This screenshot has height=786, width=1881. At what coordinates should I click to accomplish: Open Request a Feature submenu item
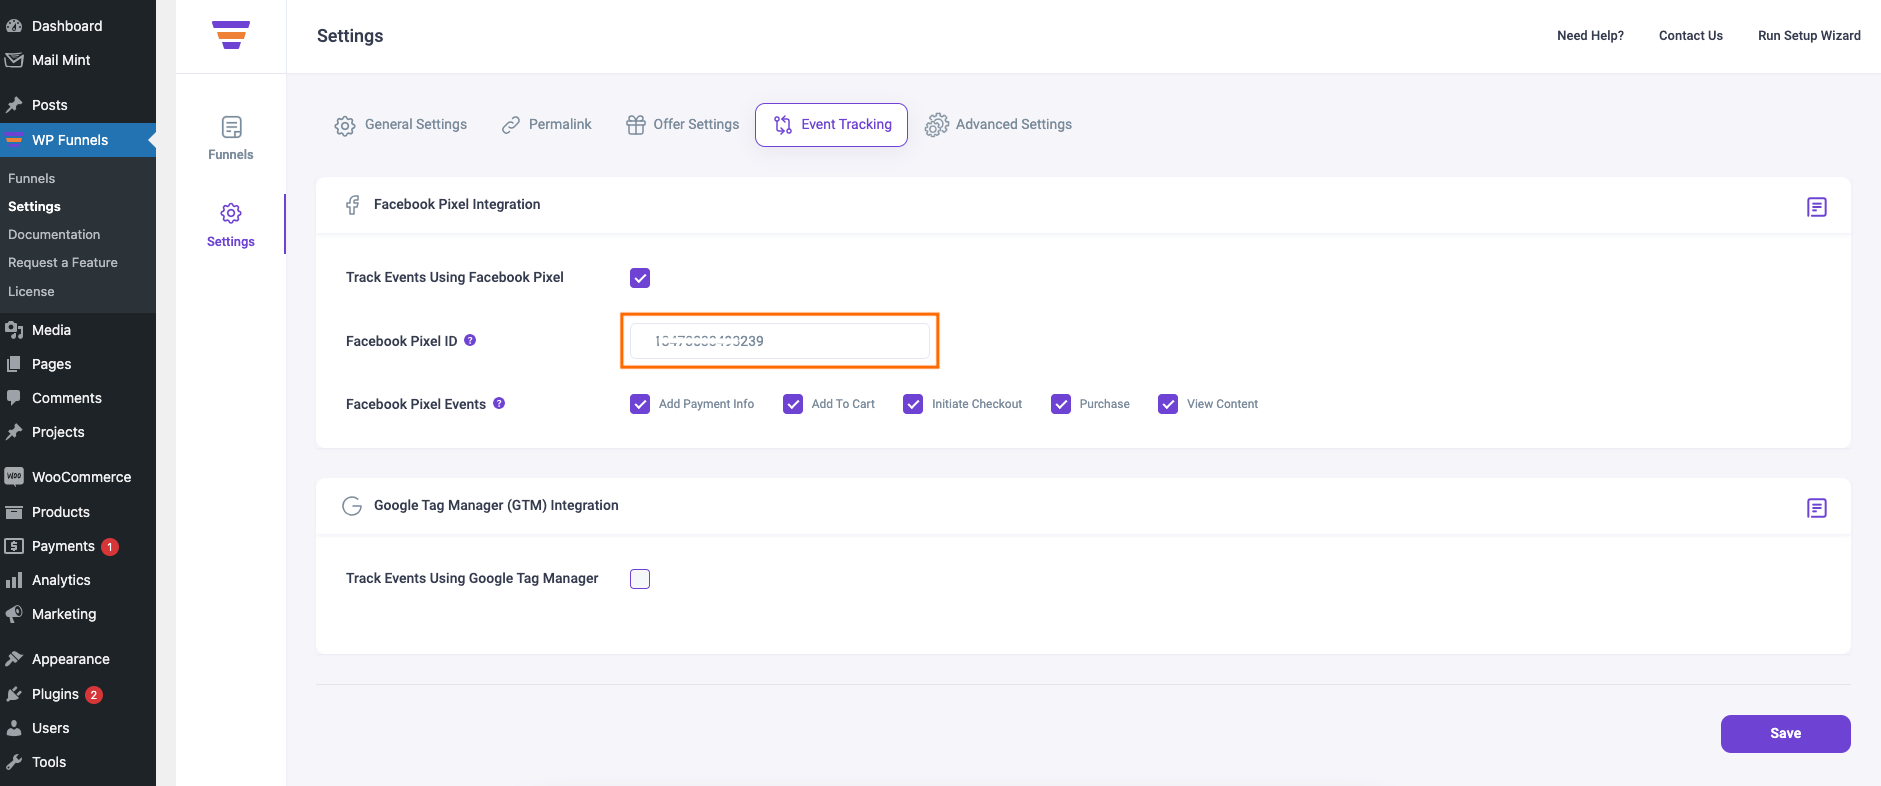[63, 262]
